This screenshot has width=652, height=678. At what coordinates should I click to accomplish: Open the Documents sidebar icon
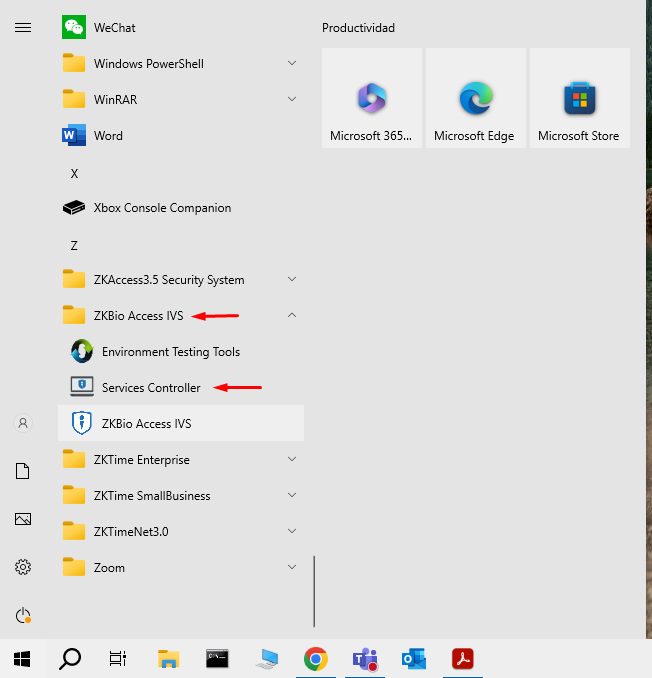pos(23,471)
